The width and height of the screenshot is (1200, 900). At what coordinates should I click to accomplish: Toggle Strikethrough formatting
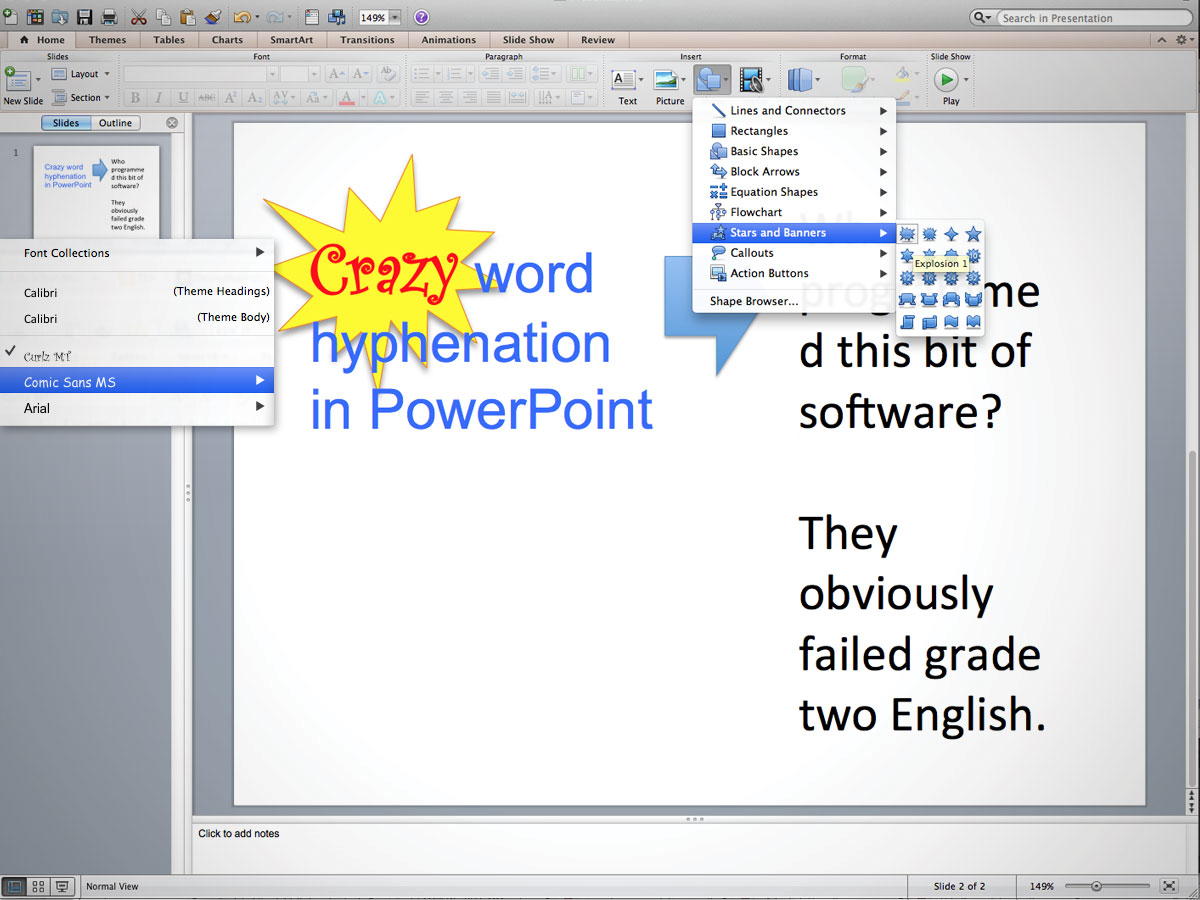[207, 98]
